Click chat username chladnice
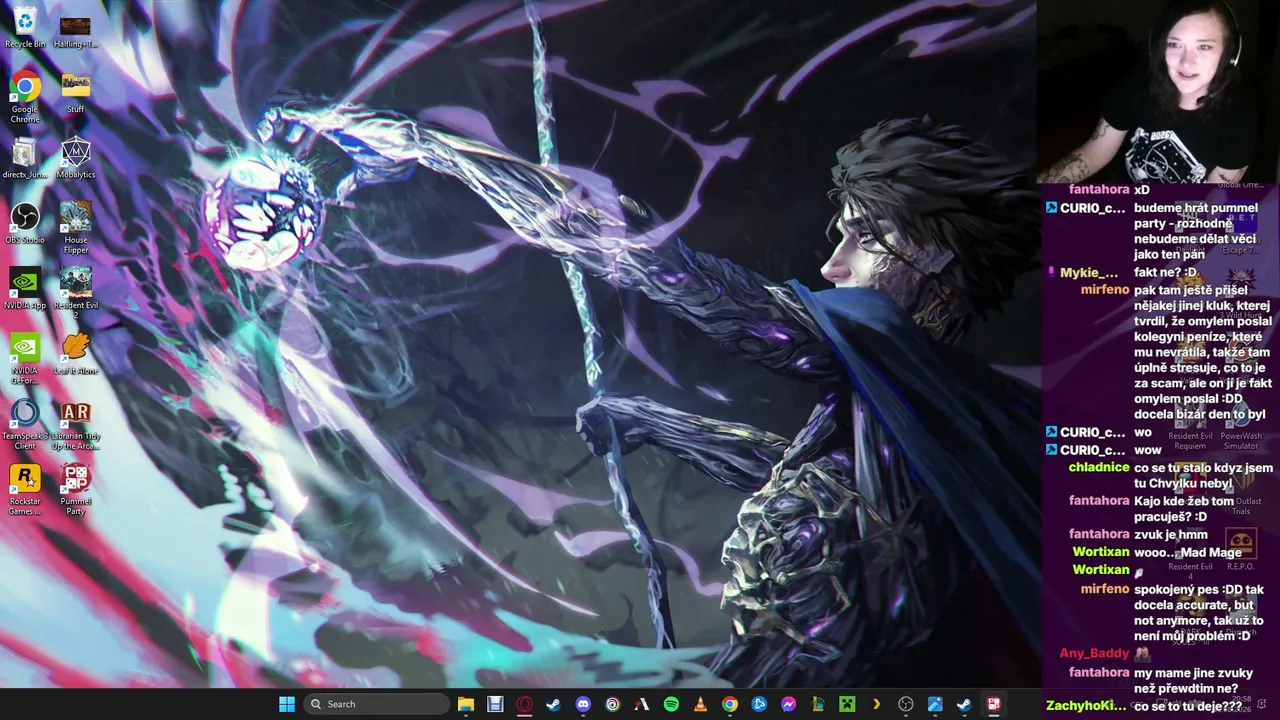This screenshot has width=1280, height=720. point(1099,467)
